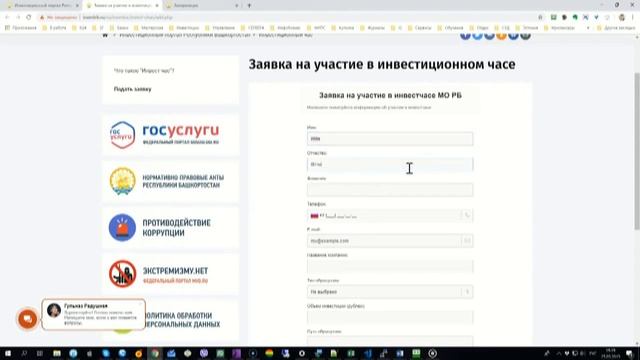
Task: Open the Приложения apps shortcut in bookmarks
Action: tap(20, 28)
